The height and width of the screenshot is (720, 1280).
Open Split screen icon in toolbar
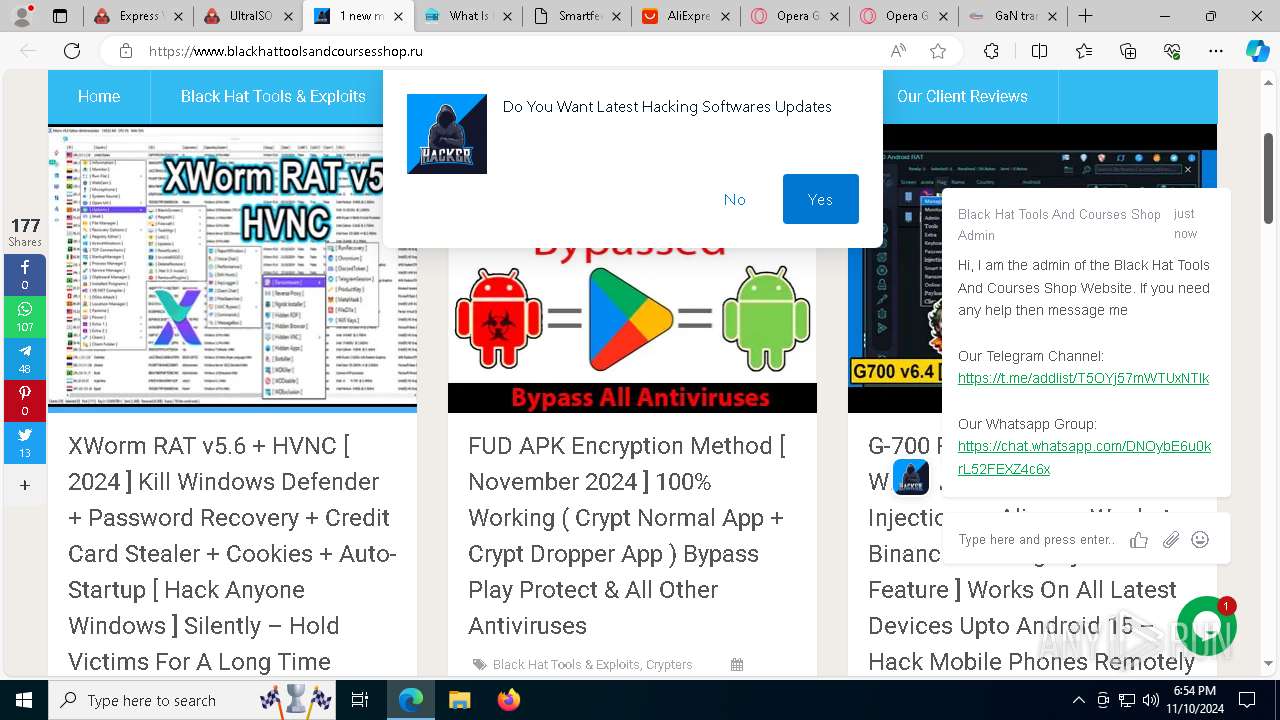pyautogui.click(x=1039, y=51)
